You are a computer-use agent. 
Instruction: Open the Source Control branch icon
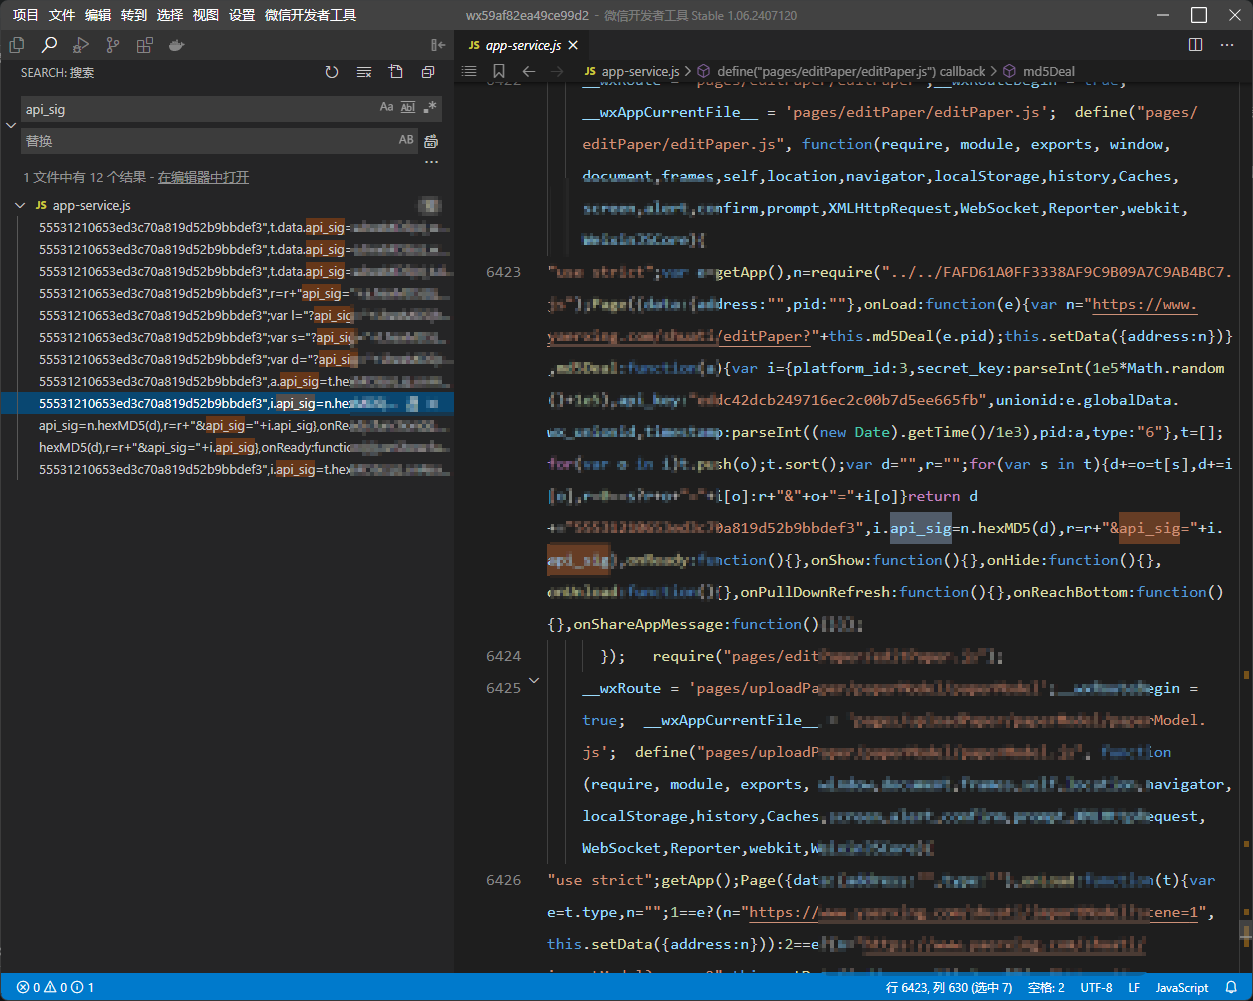(113, 45)
